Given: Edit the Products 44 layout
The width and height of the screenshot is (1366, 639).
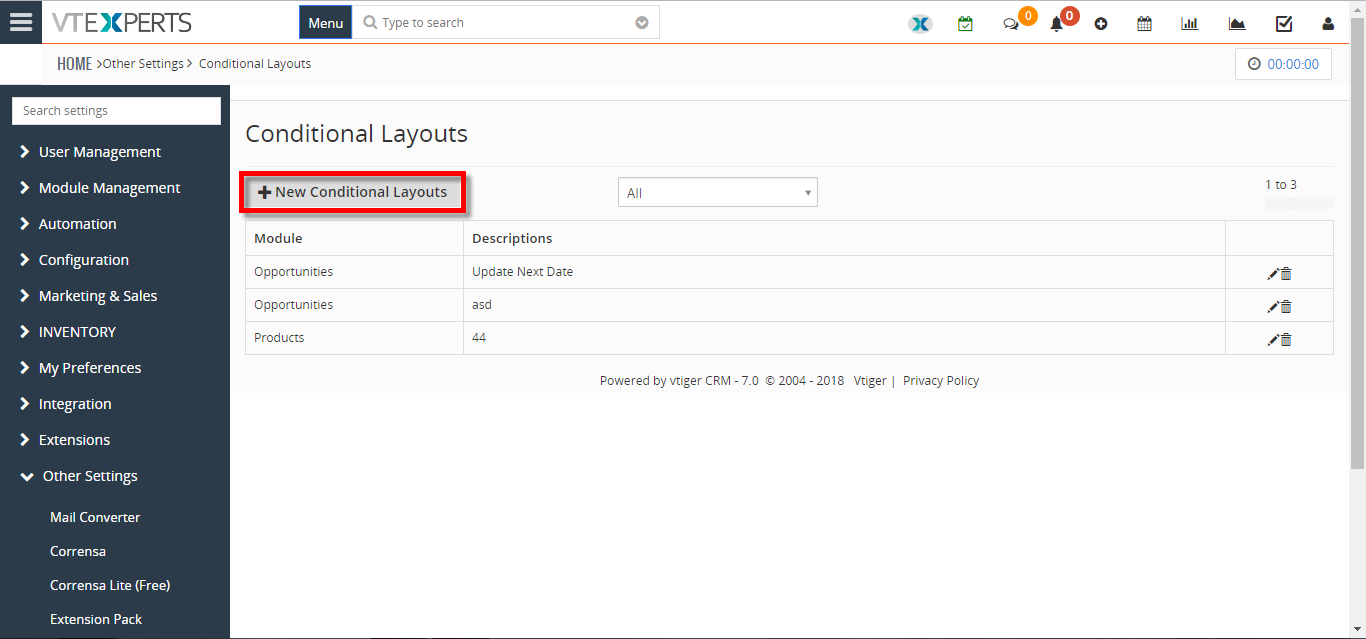Looking at the screenshot, I should 1273,340.
